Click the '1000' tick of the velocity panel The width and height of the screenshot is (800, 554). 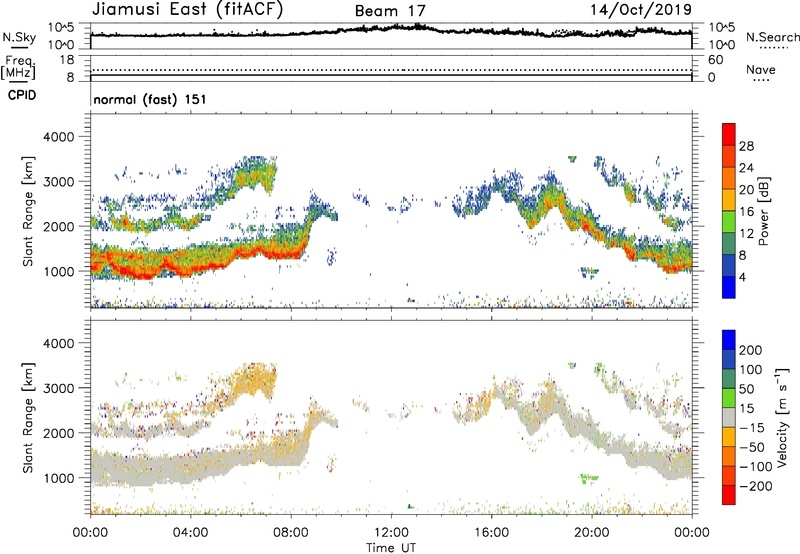(x=58, y=477)
